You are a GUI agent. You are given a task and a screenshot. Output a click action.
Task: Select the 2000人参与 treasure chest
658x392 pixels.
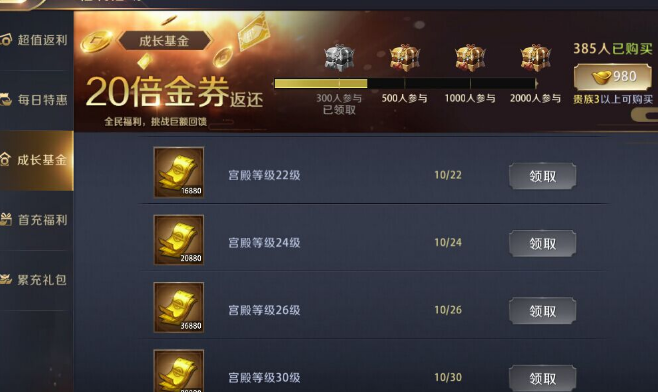535,58
